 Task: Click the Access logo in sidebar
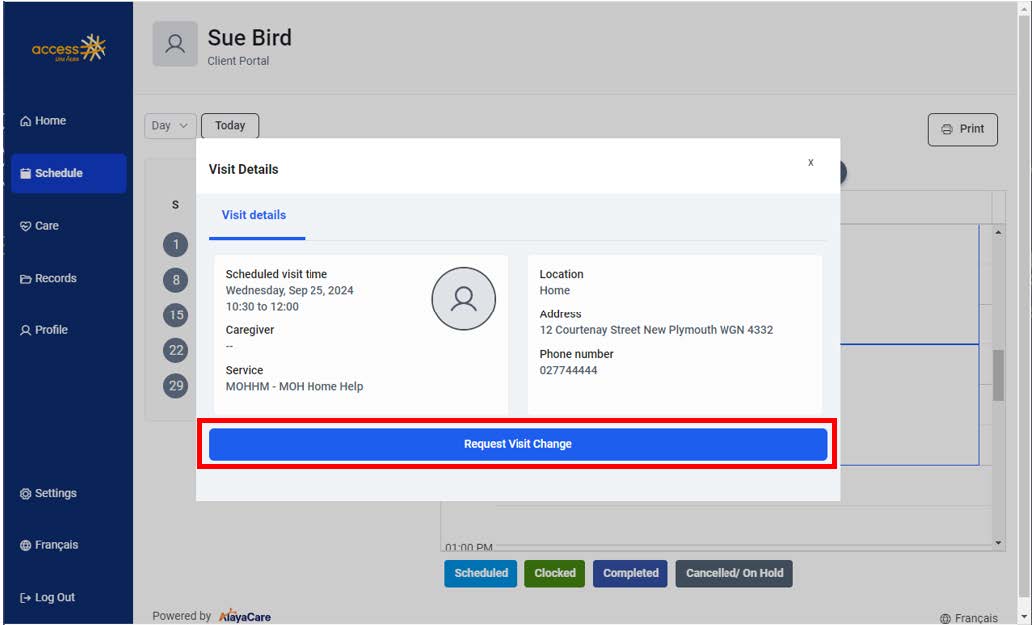(69, 48)
